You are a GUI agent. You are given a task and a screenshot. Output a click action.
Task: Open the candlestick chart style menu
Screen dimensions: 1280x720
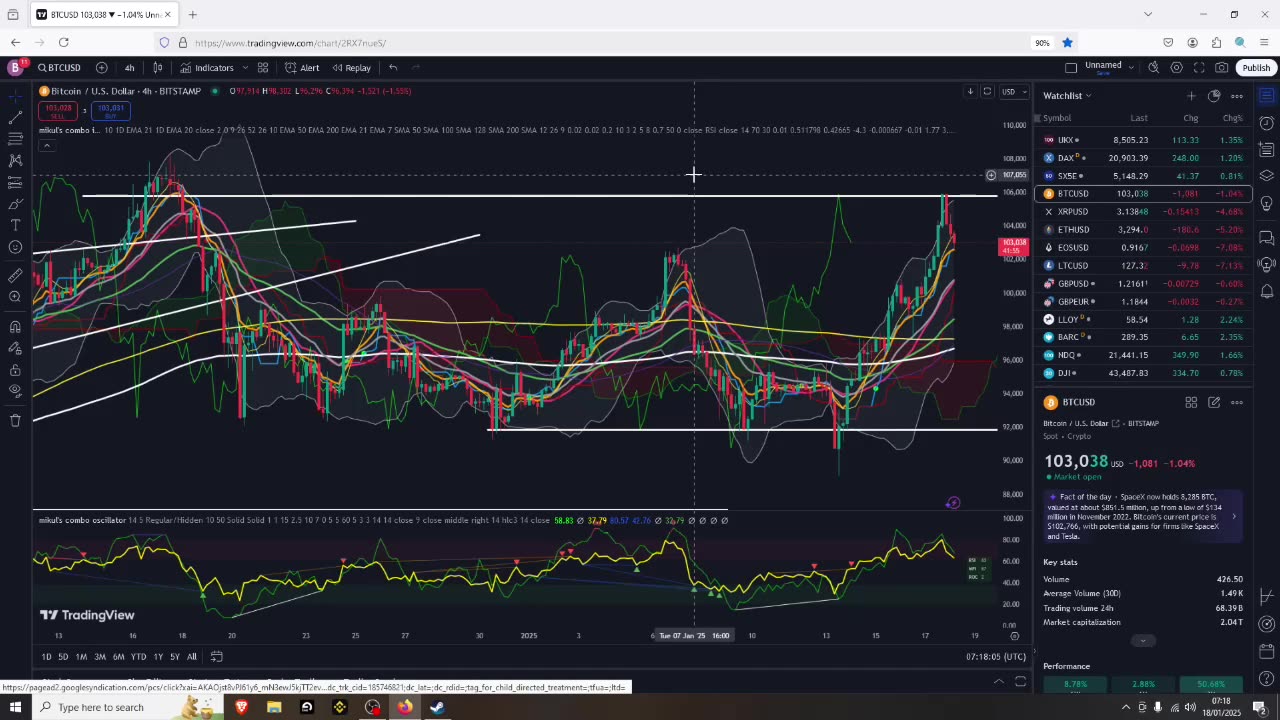click(157, 68)
